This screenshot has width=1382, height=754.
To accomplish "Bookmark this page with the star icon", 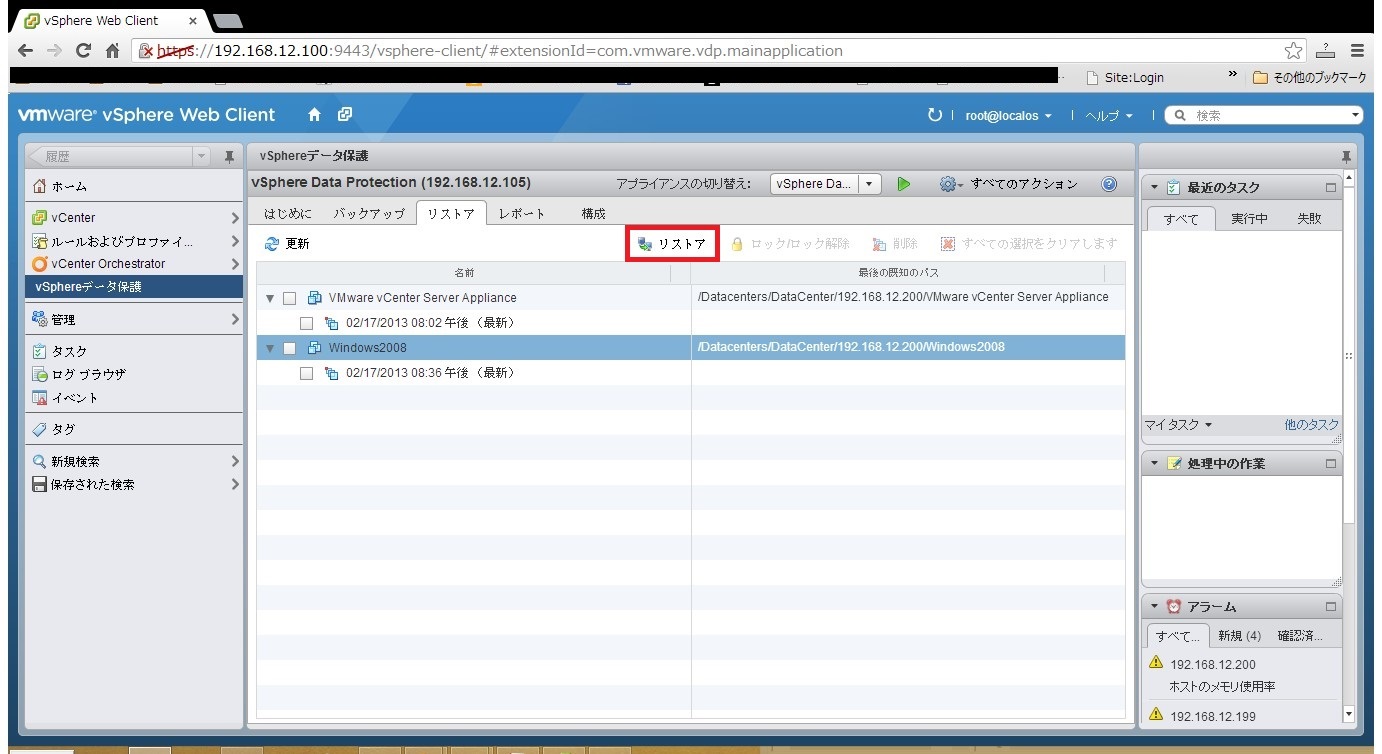I will click(1294, 51).
